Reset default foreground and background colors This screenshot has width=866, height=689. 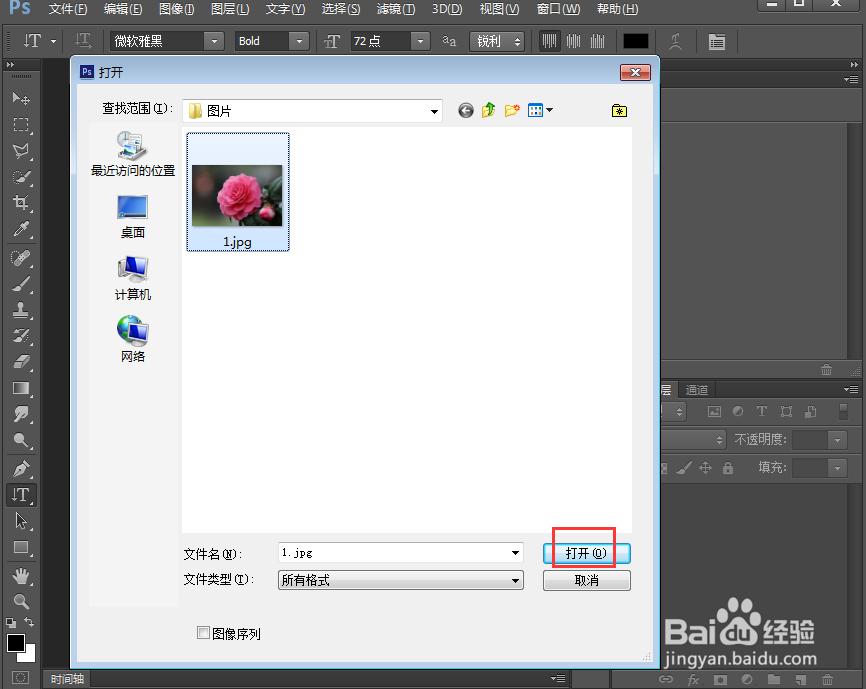11,623
